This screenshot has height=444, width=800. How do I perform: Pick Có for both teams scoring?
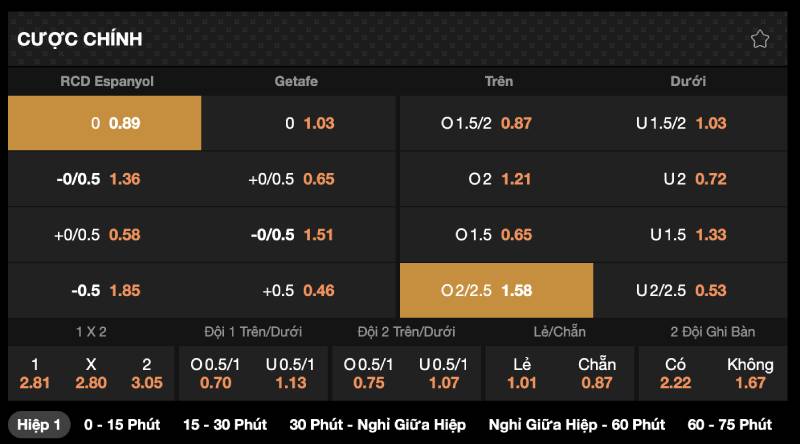tap(675, 374)
